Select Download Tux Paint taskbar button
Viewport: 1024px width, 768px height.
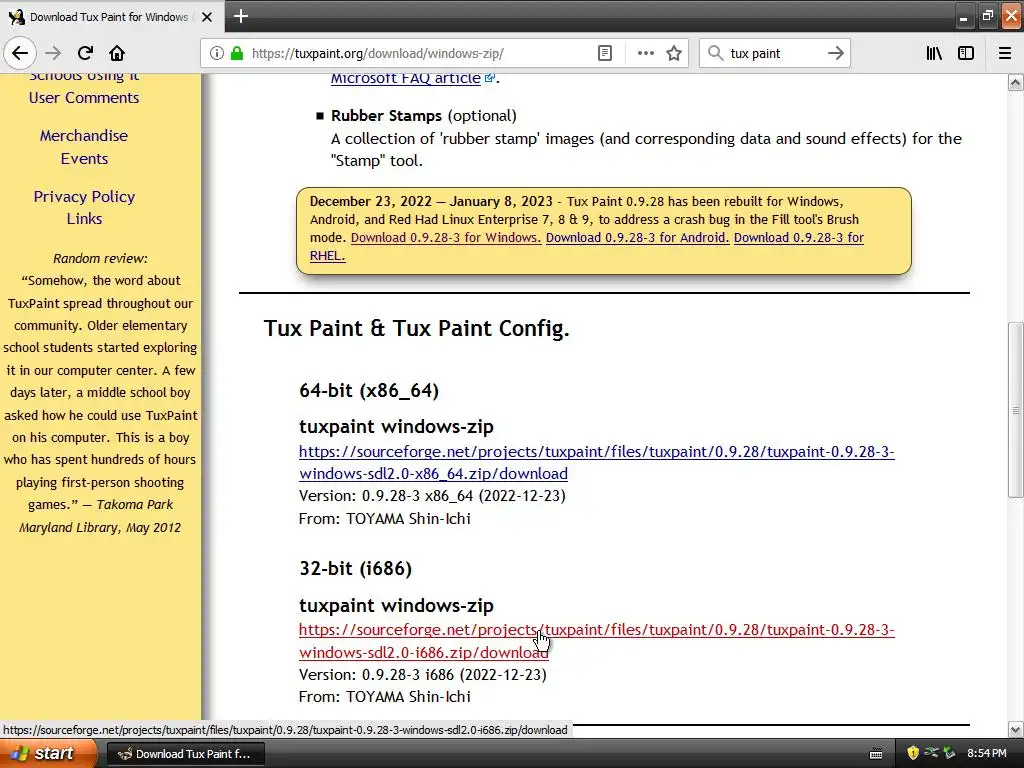tap(185, 754)
